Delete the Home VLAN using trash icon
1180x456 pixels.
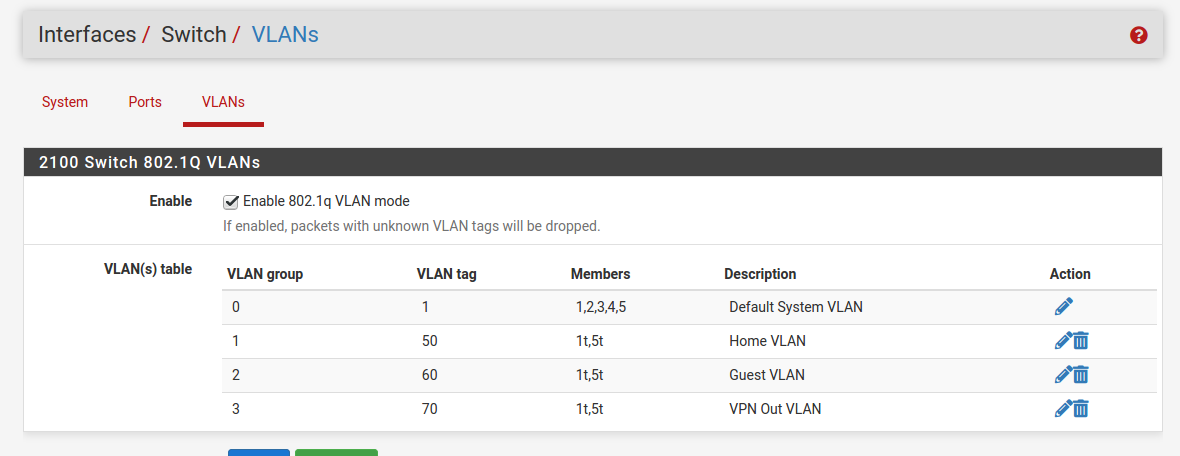(1081, 341)
